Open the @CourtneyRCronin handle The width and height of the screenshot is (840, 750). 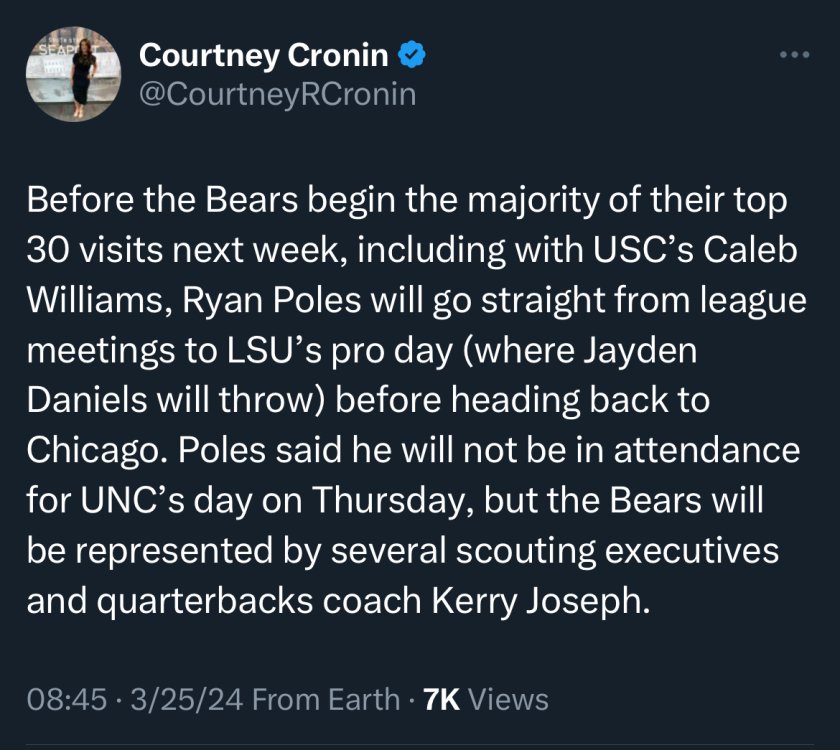pos(278,94)
